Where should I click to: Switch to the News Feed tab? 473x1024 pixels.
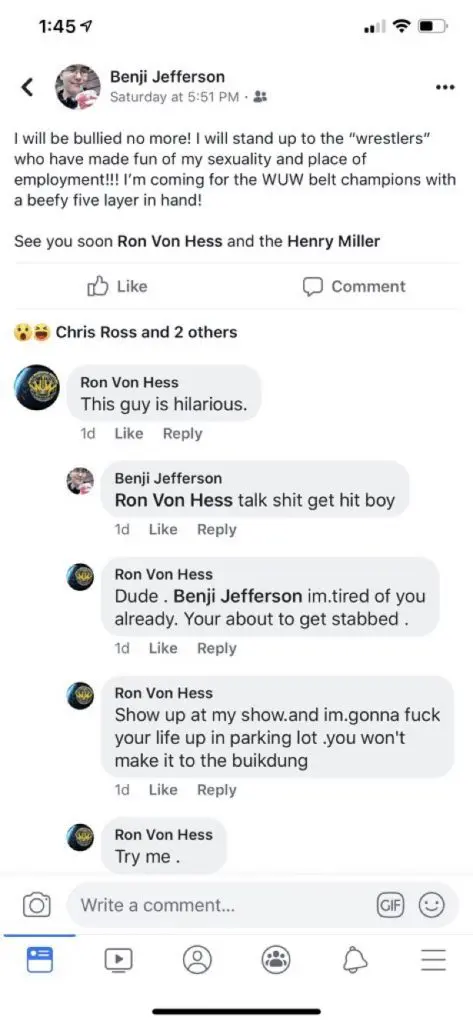(x=40, y=959)
